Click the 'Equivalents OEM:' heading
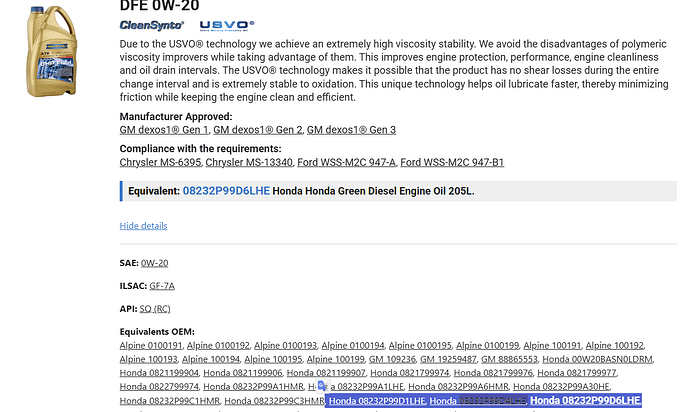This screenshot has height=412, width=690. (157, 331)
